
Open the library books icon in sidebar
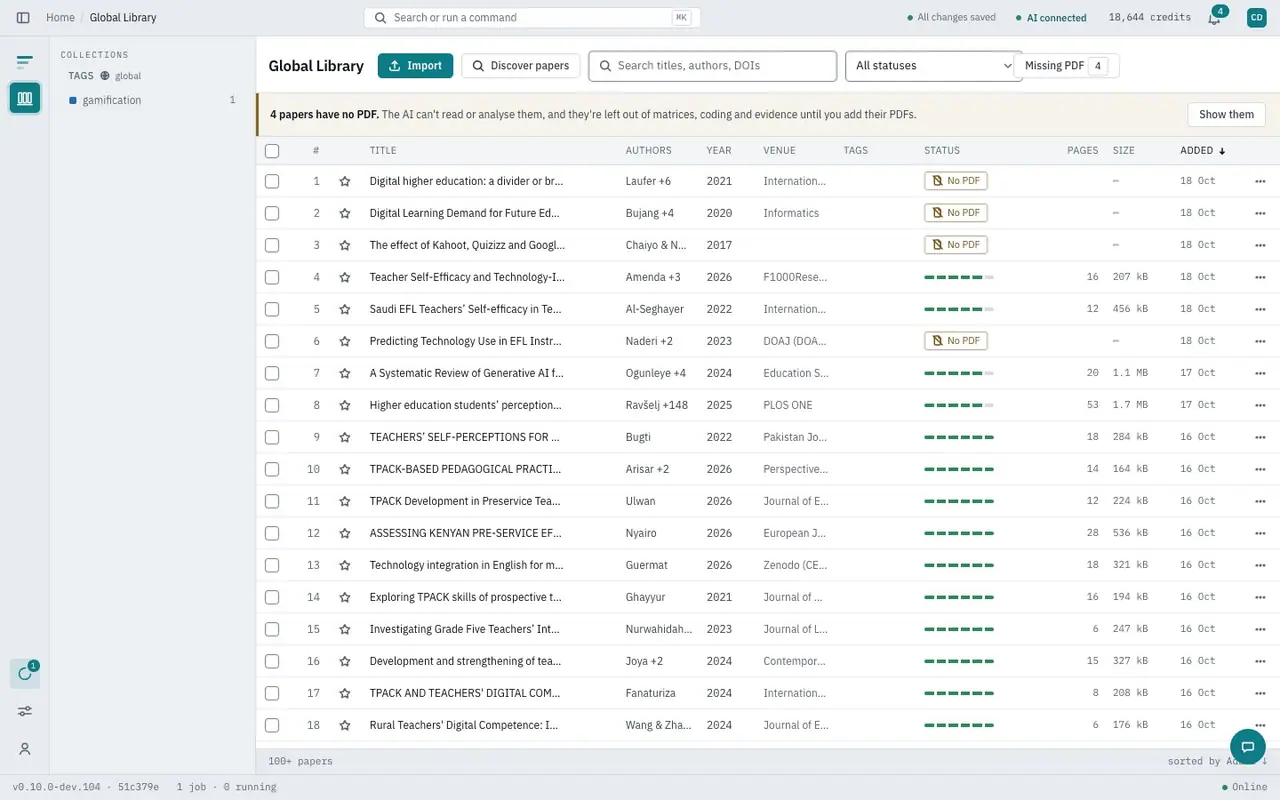tap(25, 98)
